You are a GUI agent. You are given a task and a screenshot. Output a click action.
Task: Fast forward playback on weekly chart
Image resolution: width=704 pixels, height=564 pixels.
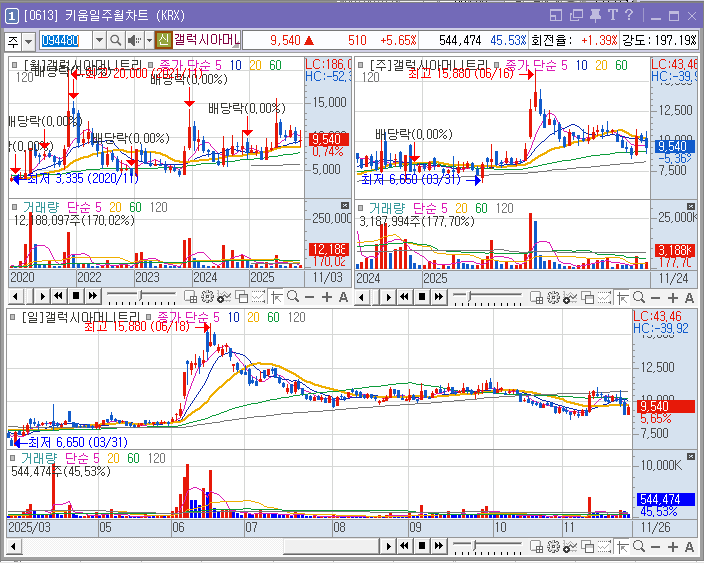439,296
